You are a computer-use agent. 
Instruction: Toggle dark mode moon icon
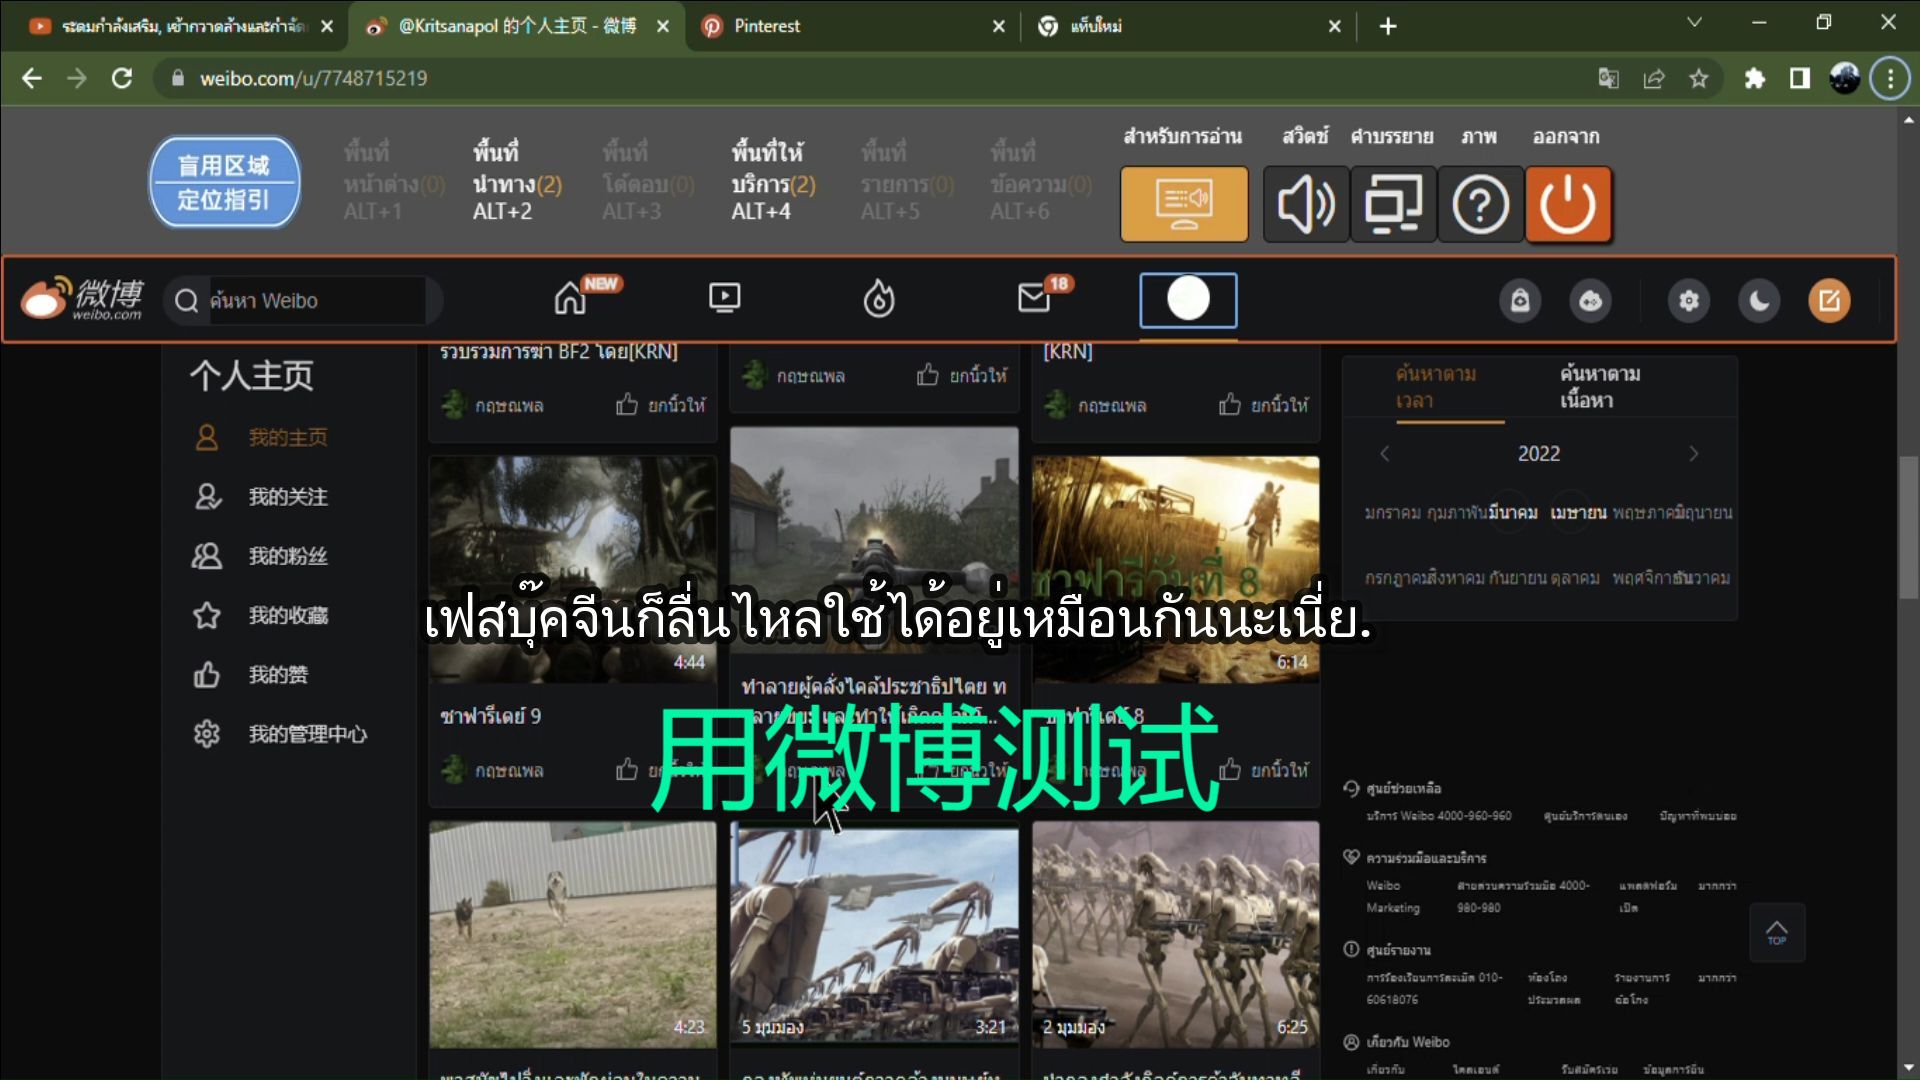pos(1758,300)
